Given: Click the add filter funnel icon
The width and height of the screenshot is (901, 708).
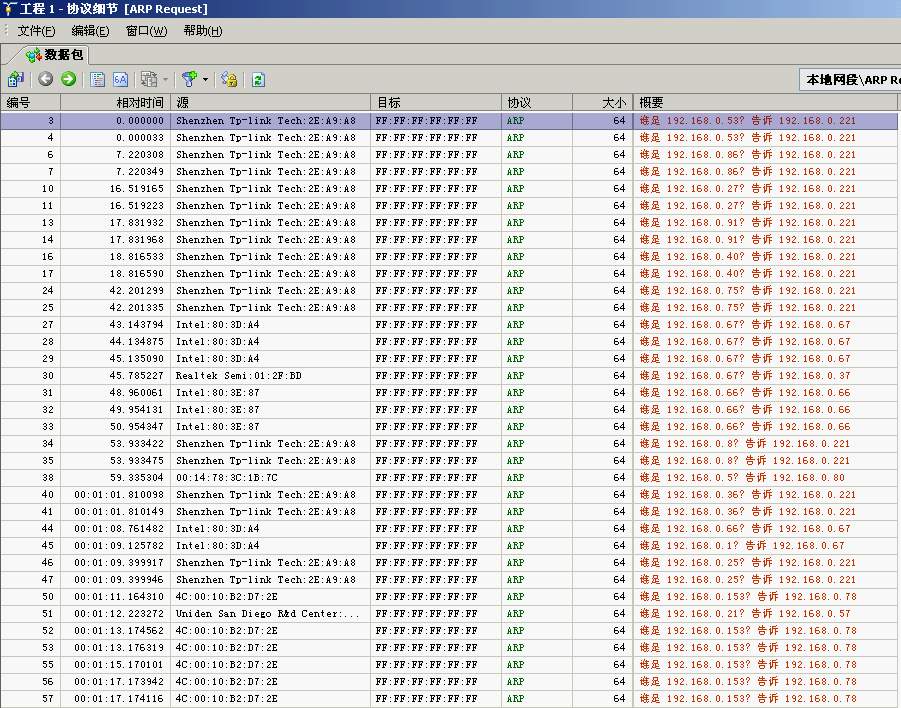Looking at the screenshot, I should (x=189, y=79).
